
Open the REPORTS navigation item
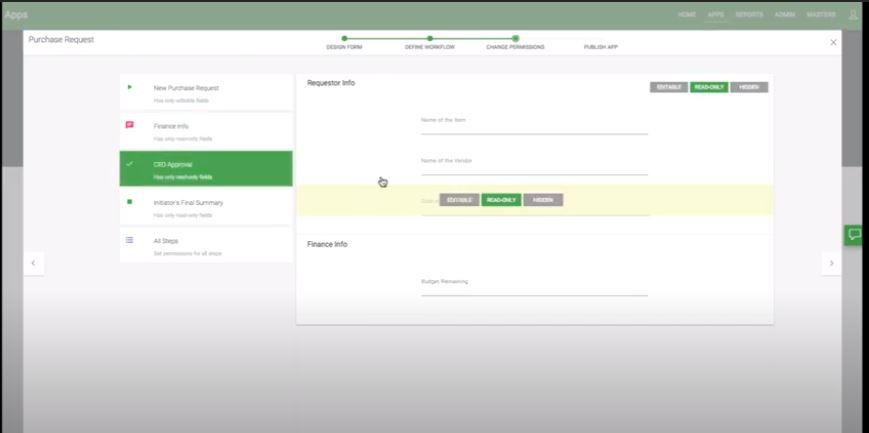click(x=749, y=15)
